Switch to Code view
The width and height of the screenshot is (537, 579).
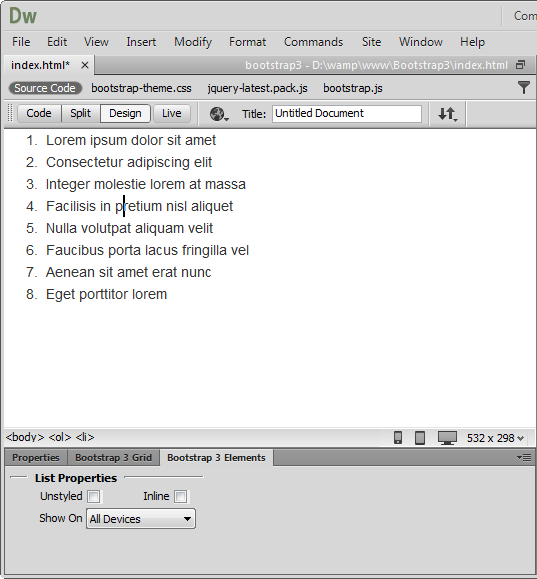click(39, 113)
